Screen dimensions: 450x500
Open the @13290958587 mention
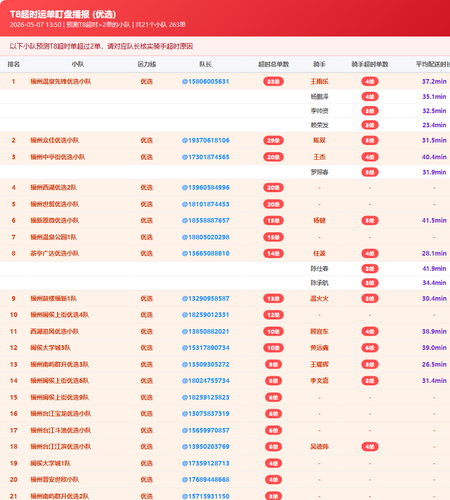coord(206,298)
